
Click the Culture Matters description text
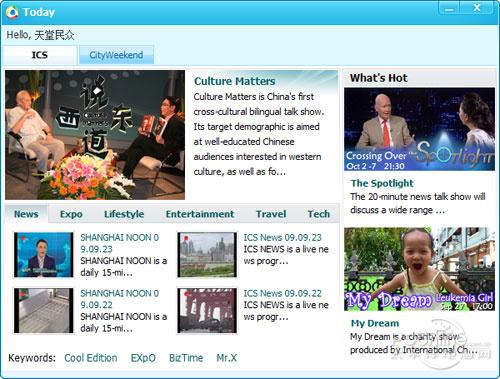[259, 134]
